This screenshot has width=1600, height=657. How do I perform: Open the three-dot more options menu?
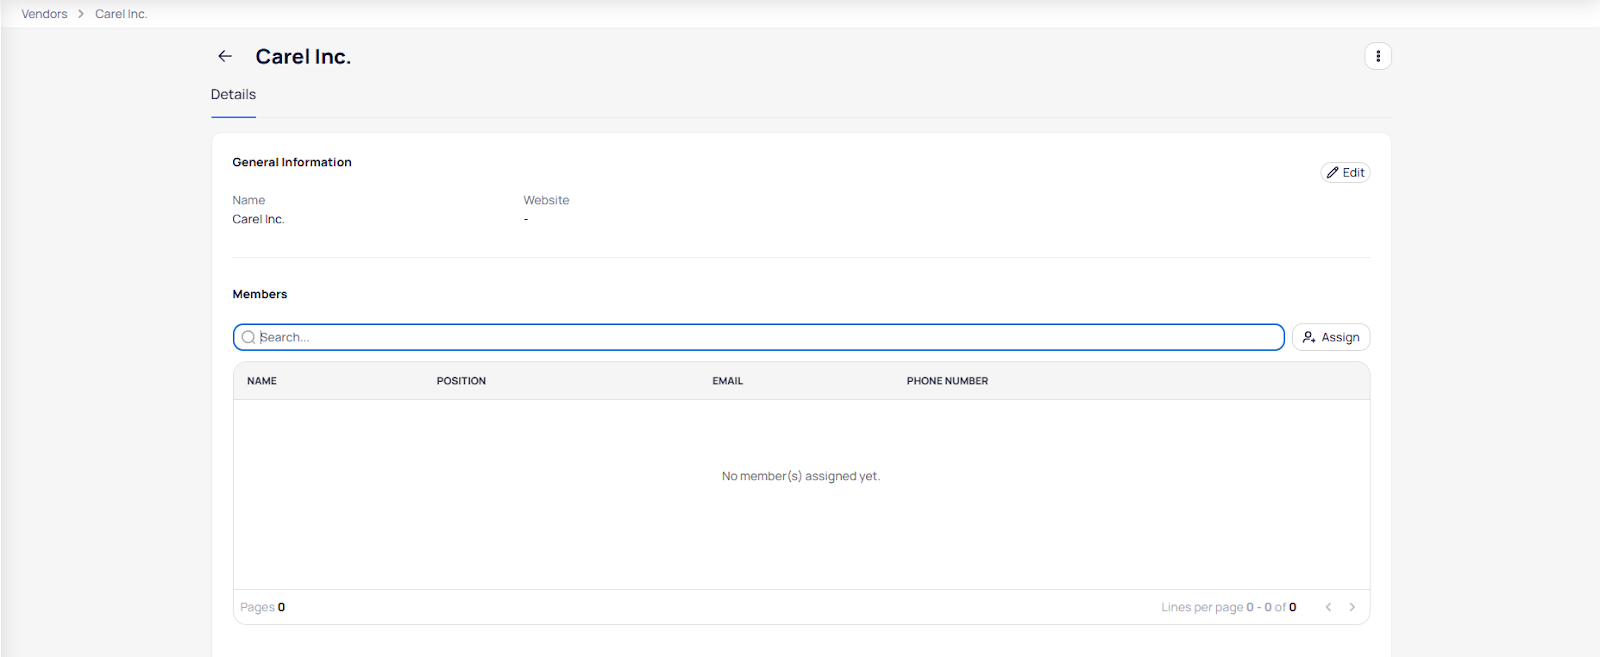coord(1377,56)
